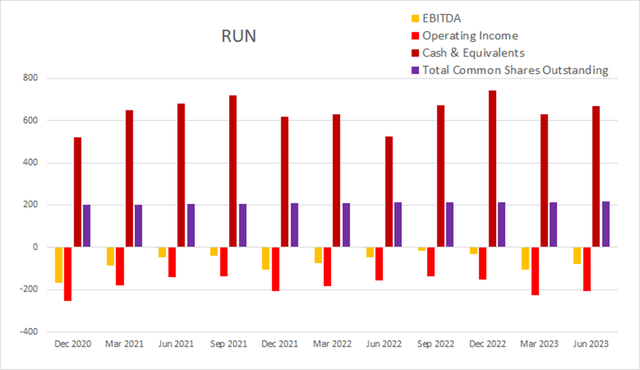Select the Operating Income legend label

pyautogui.click(x=470, y=36)
